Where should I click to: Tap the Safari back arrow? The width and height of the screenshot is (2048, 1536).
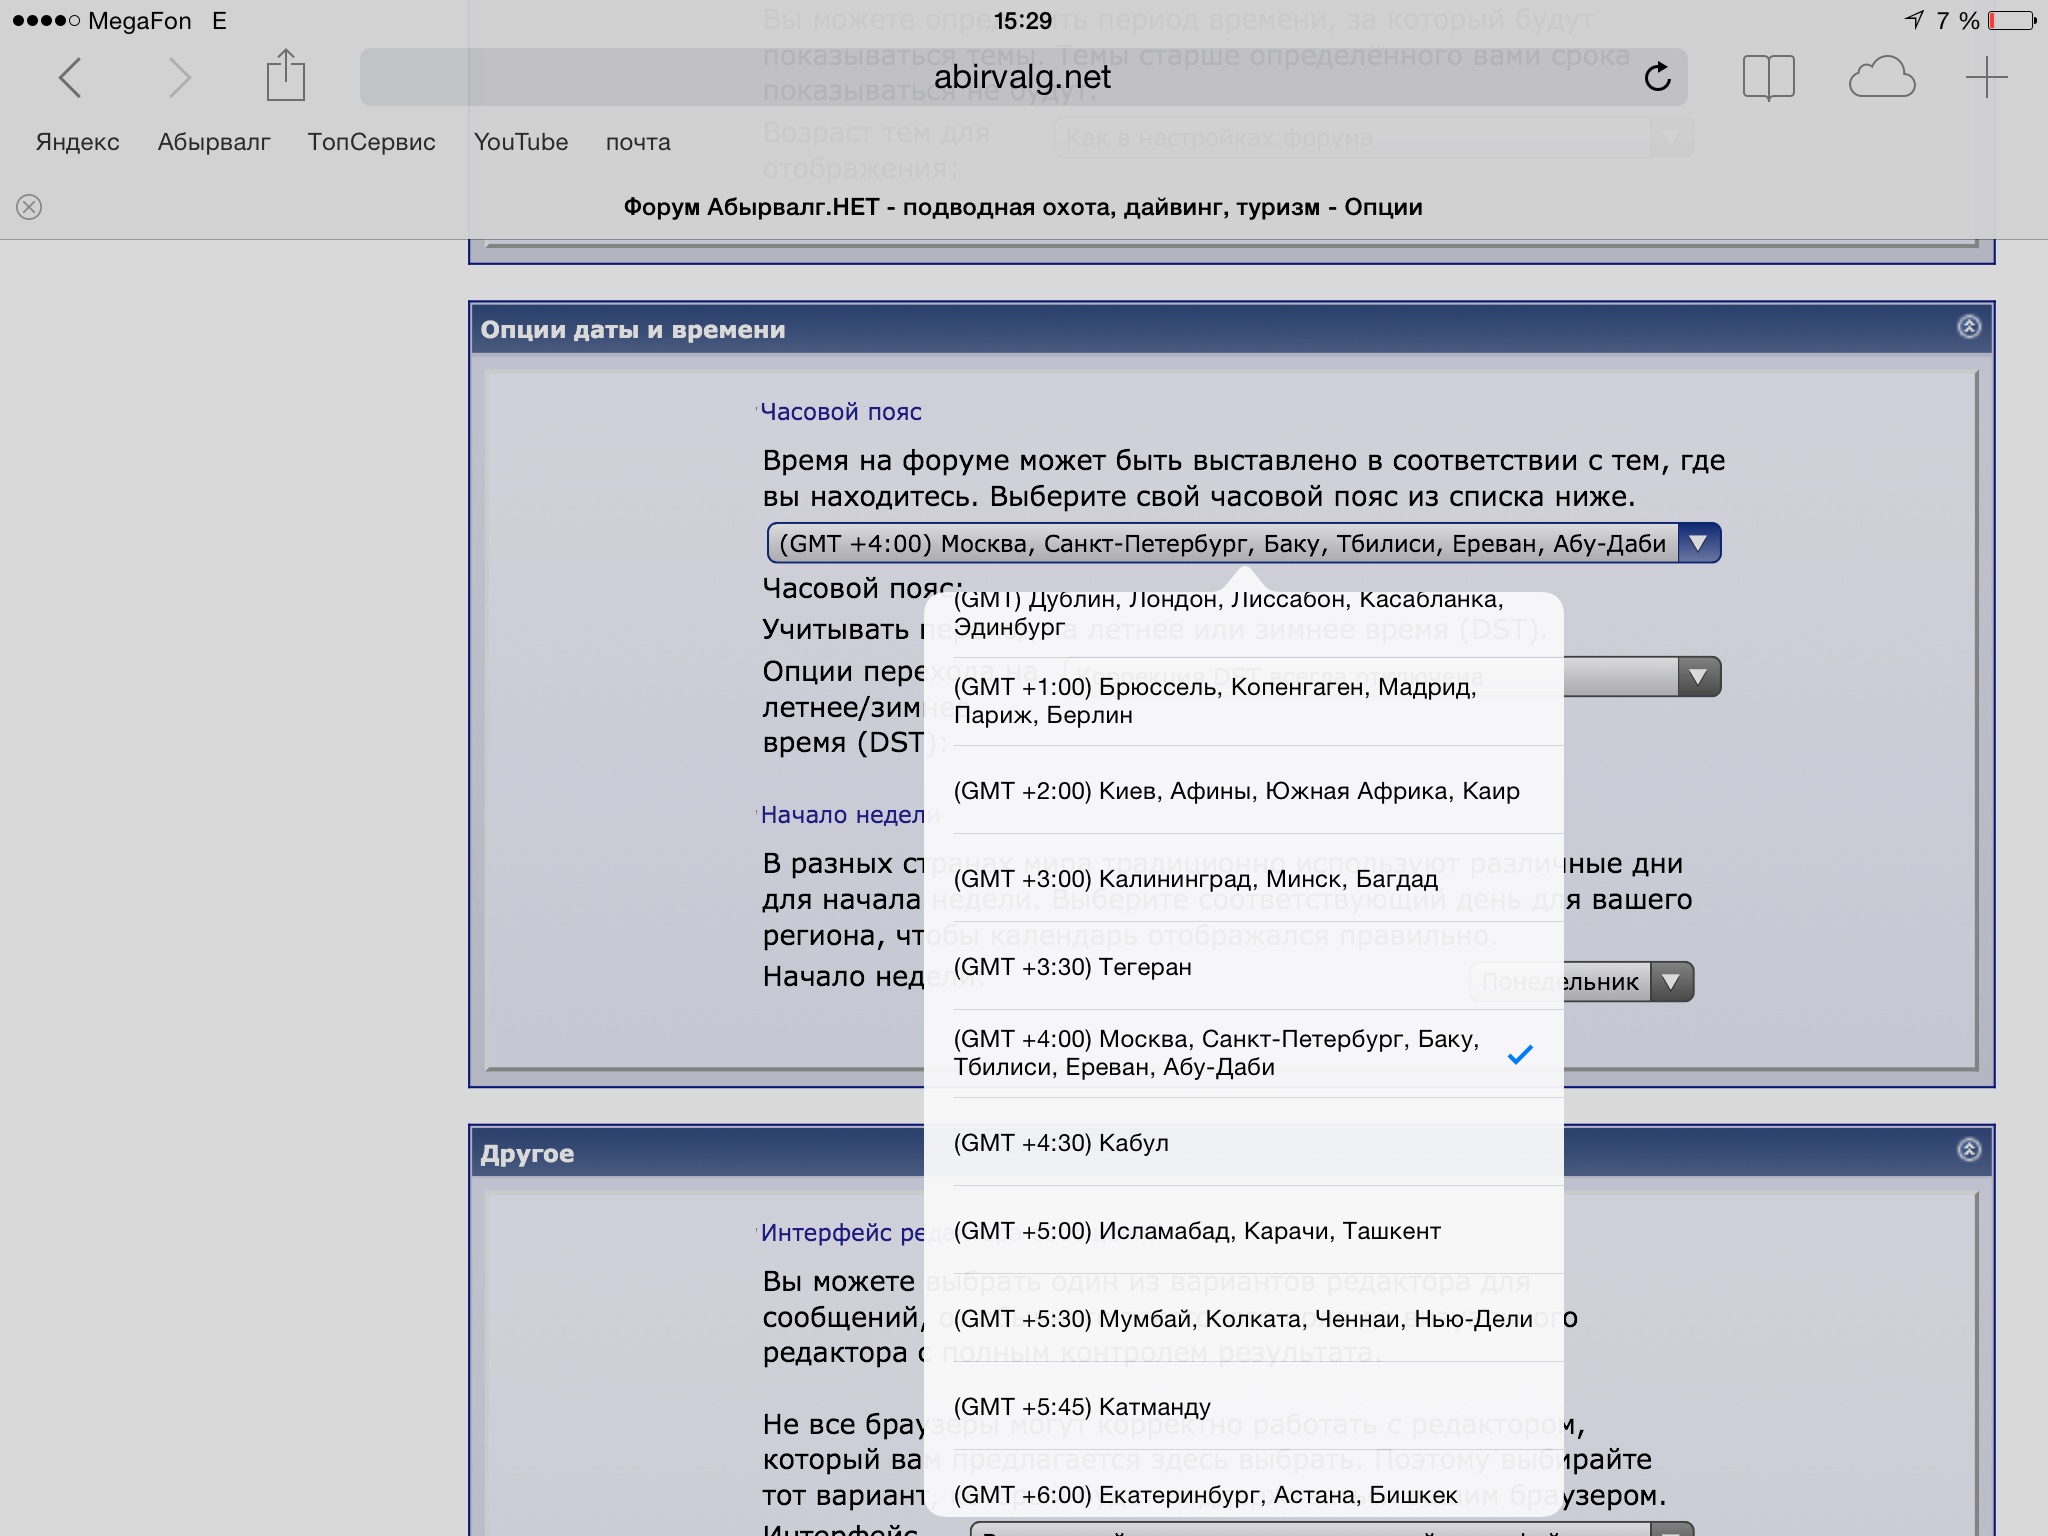pos(69,78)
